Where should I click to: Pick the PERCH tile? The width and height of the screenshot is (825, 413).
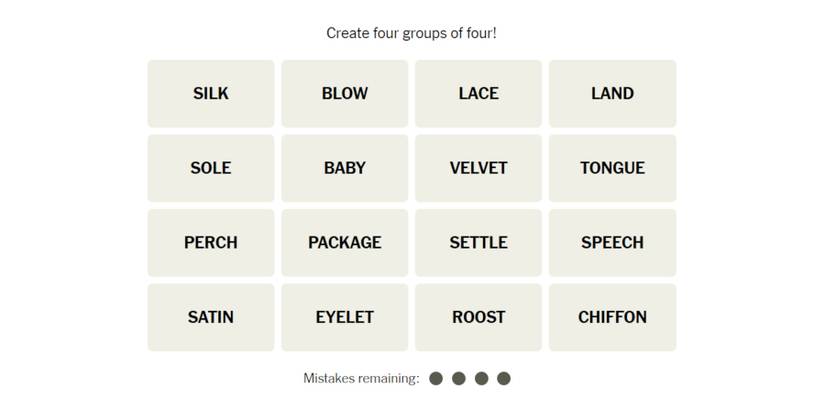click(x=211, y=242)
